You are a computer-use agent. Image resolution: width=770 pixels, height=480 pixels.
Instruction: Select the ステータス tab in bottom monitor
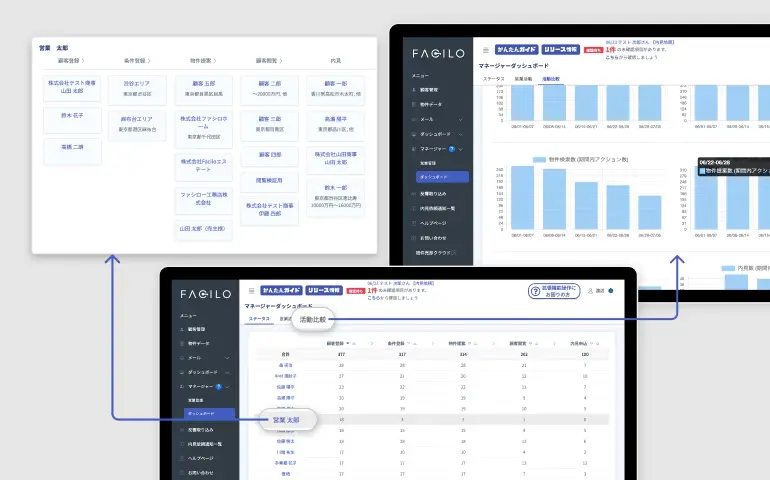tap(259, 319)
